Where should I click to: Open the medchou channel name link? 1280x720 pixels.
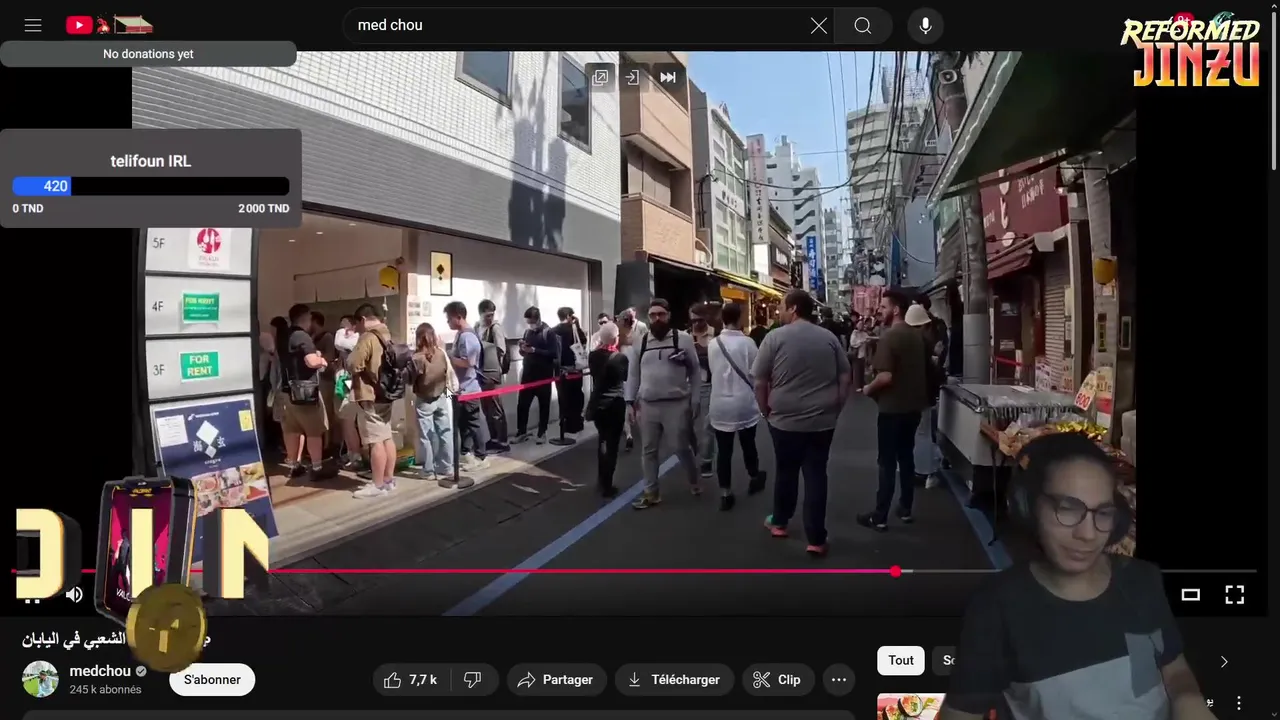click(100, 671)
